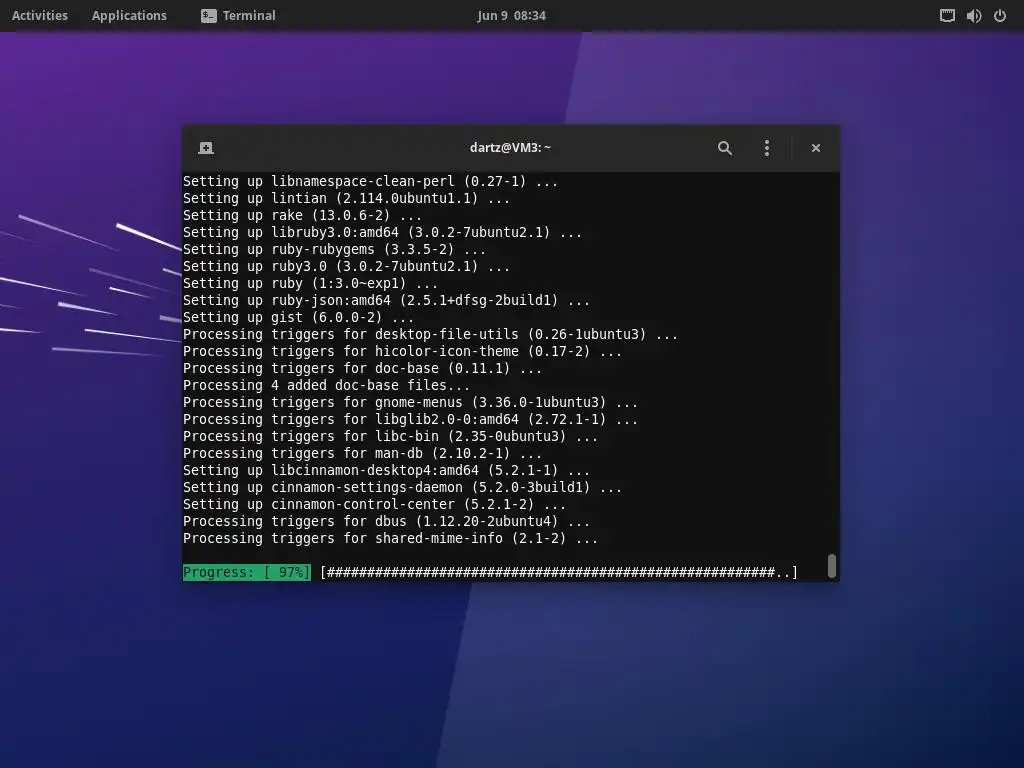Click the hash progress bar
The width and height of the screenshot is (1024, 768).
pos(559,572)
